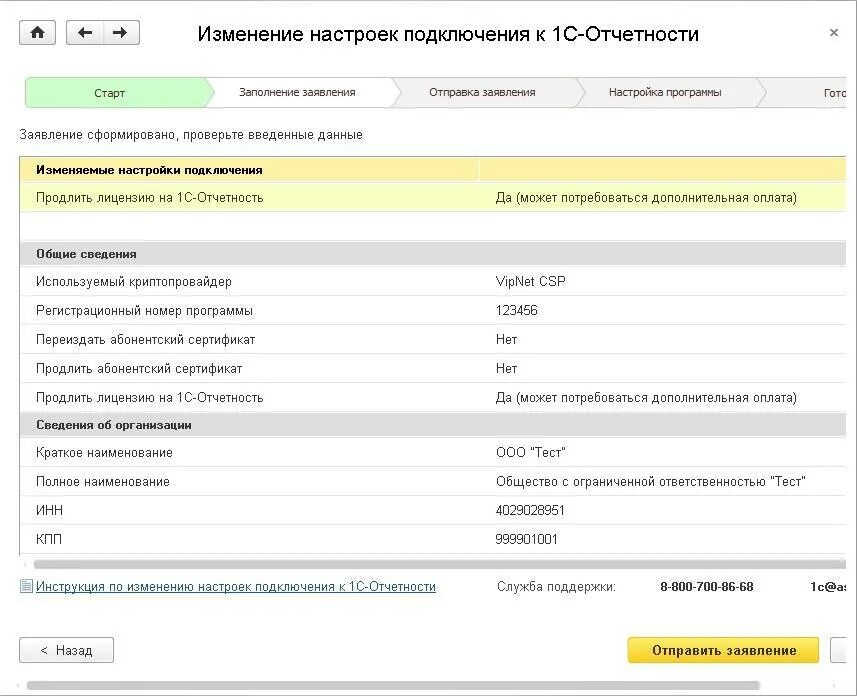857x696 pixels.
Task: Open the Заполнение заявления step
Action: pyautogui.click(x=295, y=92)
